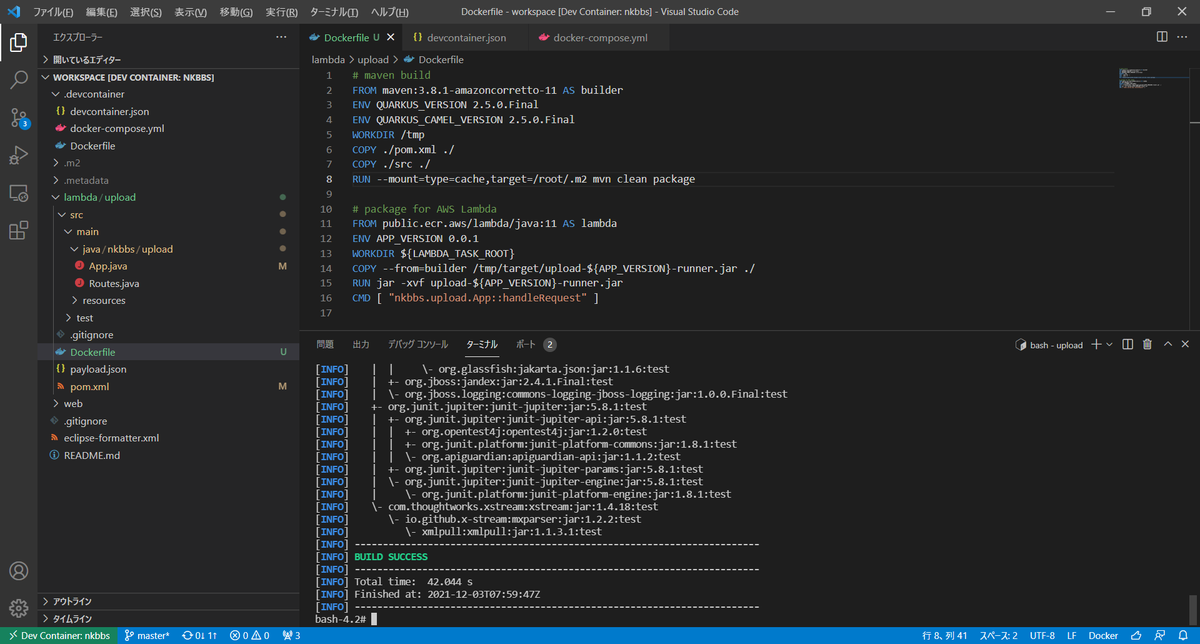Screen dimensions: 1200x644
Task: Click 行 8, 列 41 cursor position
Action: coord(944,635)
